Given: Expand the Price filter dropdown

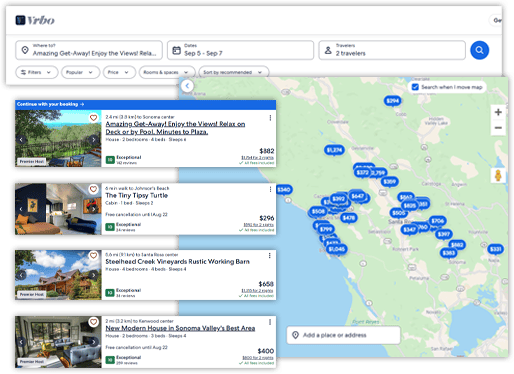Looking at the screenshot, I should point(119,72).
